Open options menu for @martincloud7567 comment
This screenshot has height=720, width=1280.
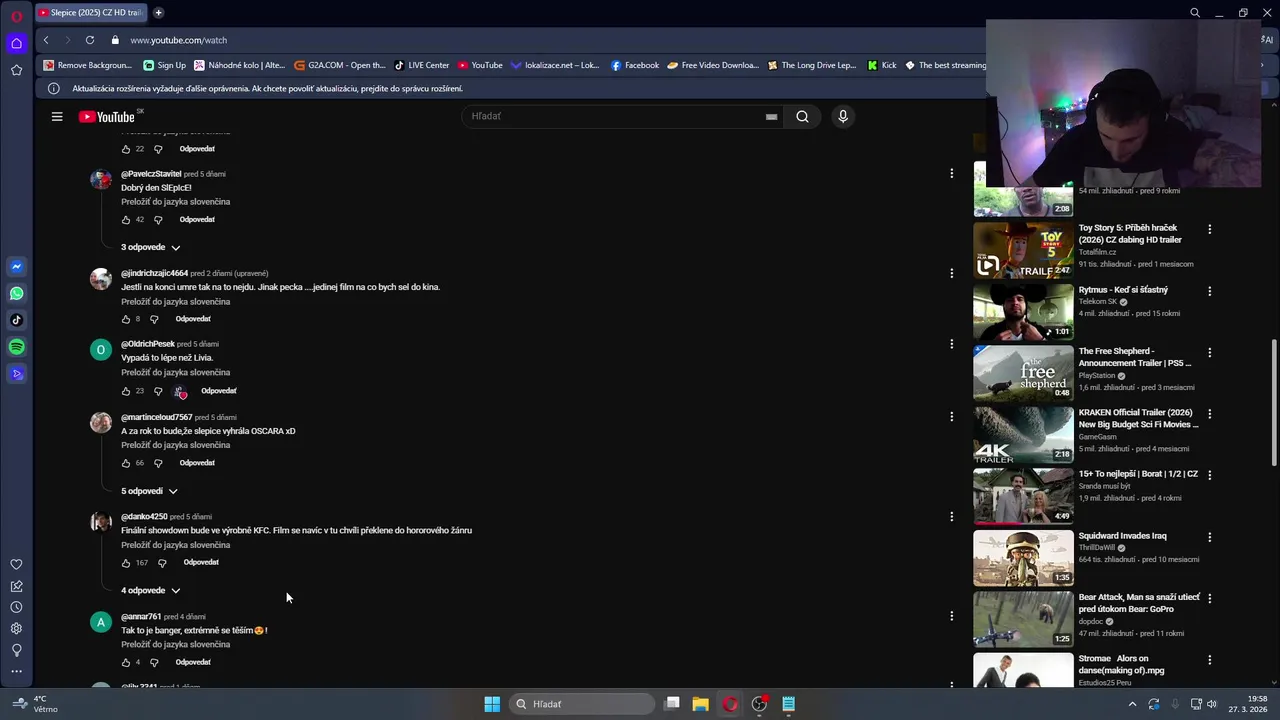951,416
